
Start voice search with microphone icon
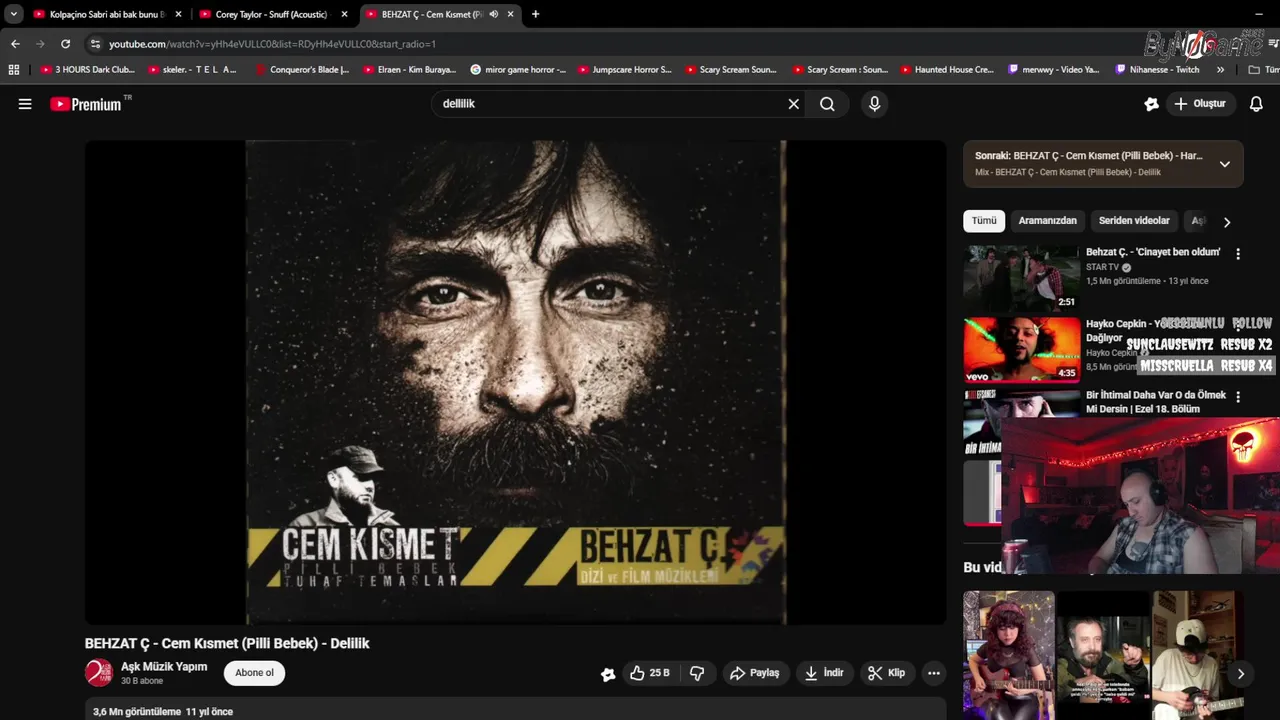click(x=874, y=104)
